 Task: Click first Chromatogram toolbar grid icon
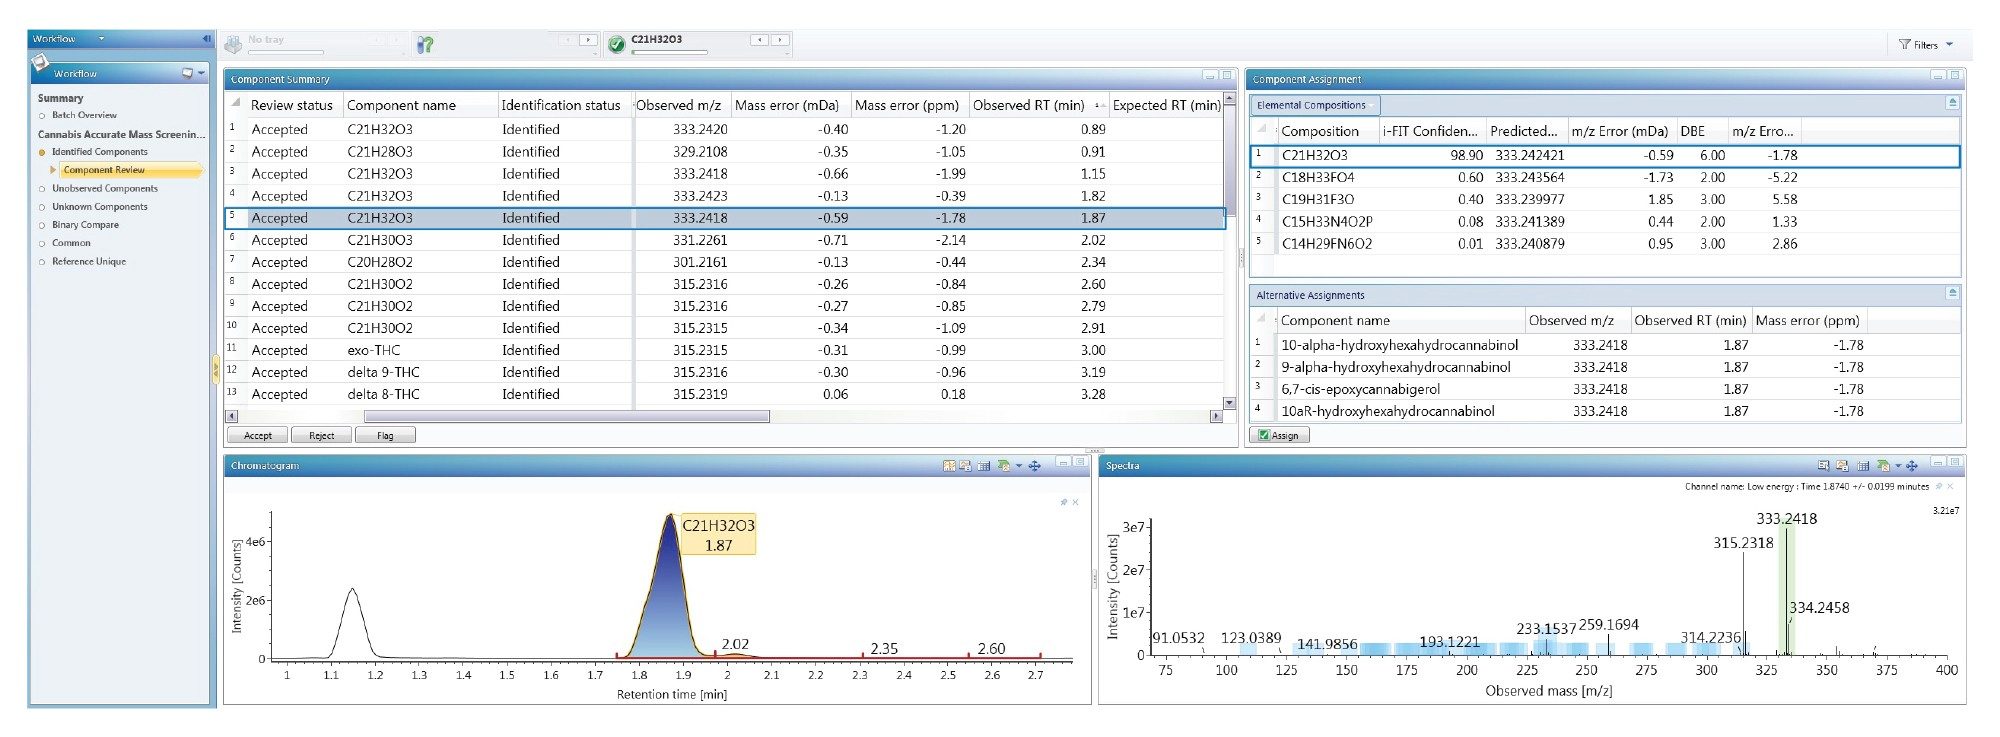click(x=949, y=466)
